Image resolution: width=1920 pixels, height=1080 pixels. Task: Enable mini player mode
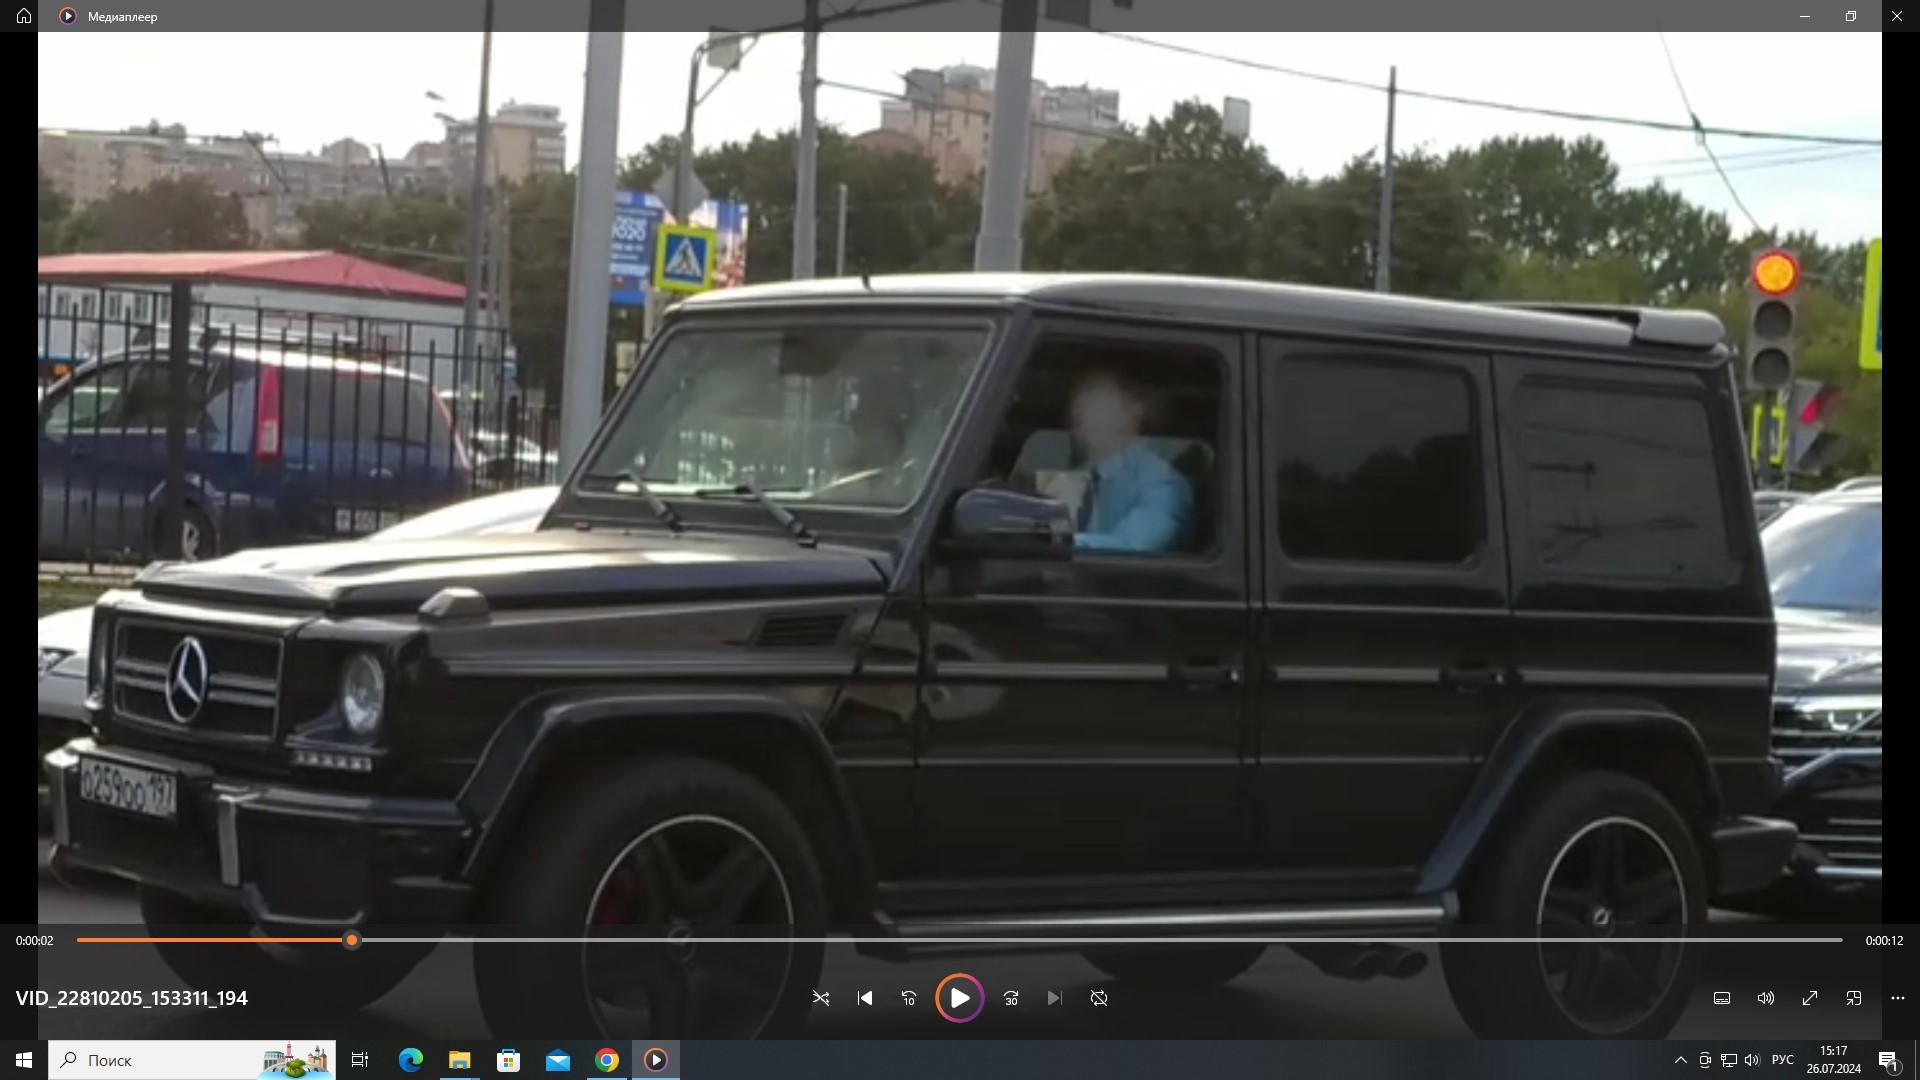click(x=1854, y=998)
